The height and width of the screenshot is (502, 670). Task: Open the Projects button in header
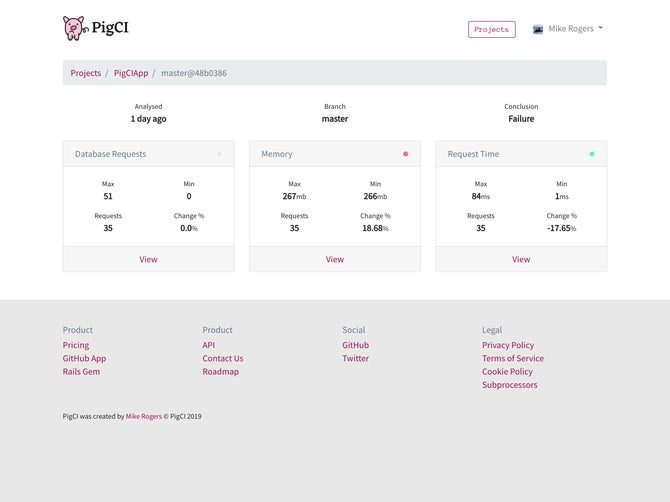click(491, 29)
